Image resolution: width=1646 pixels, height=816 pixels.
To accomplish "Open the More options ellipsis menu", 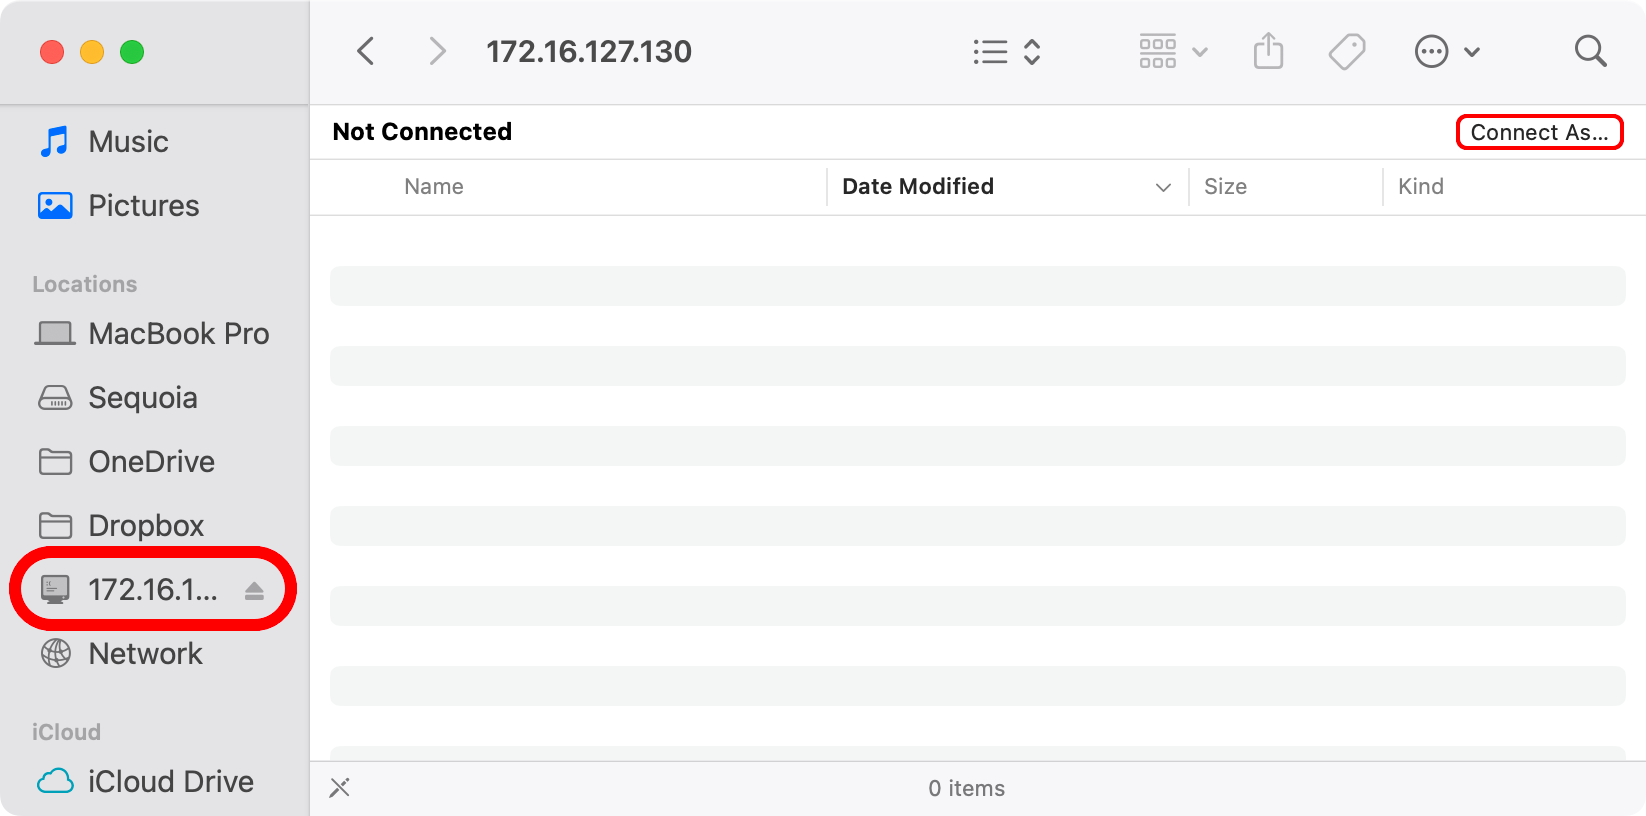I will coord(1432,51).
